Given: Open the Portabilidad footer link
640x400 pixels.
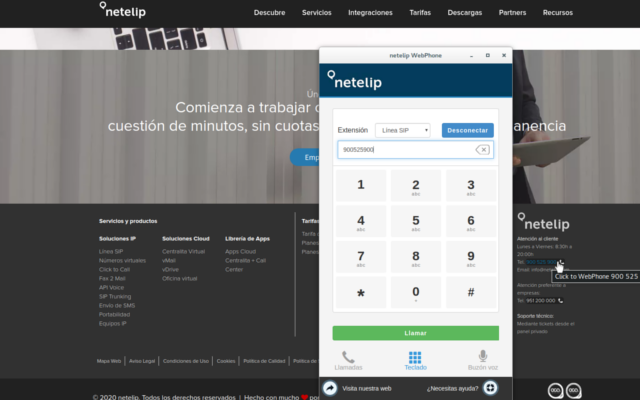Looking at the screenshot, I should tap(114, 314).
